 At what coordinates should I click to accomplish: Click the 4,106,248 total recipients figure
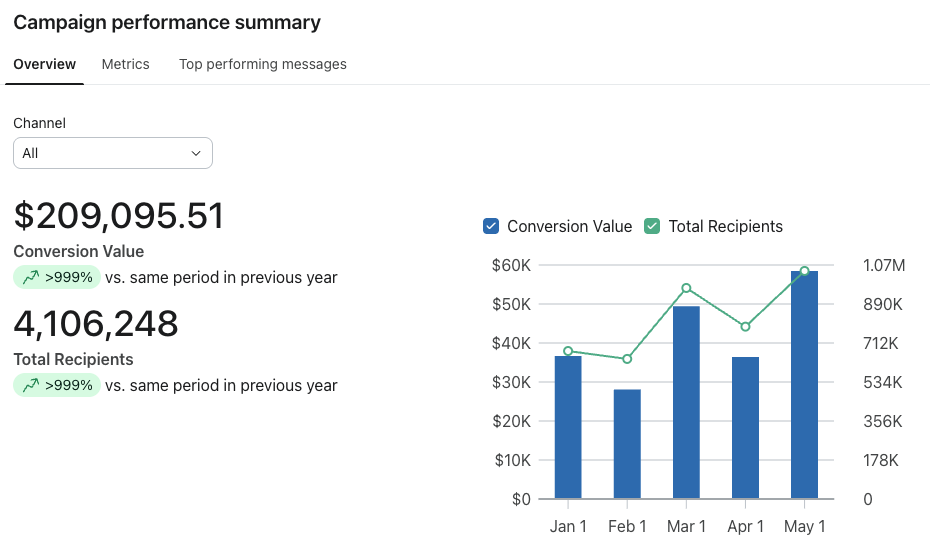coord(95,323)
